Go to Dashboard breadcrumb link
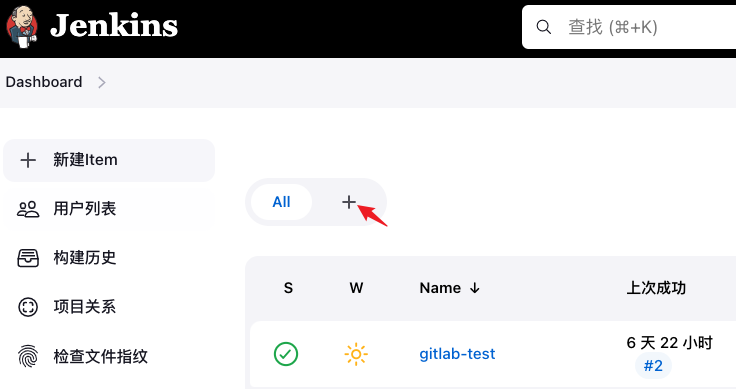The width and height of the screenshot is (736, 389). 44,82
